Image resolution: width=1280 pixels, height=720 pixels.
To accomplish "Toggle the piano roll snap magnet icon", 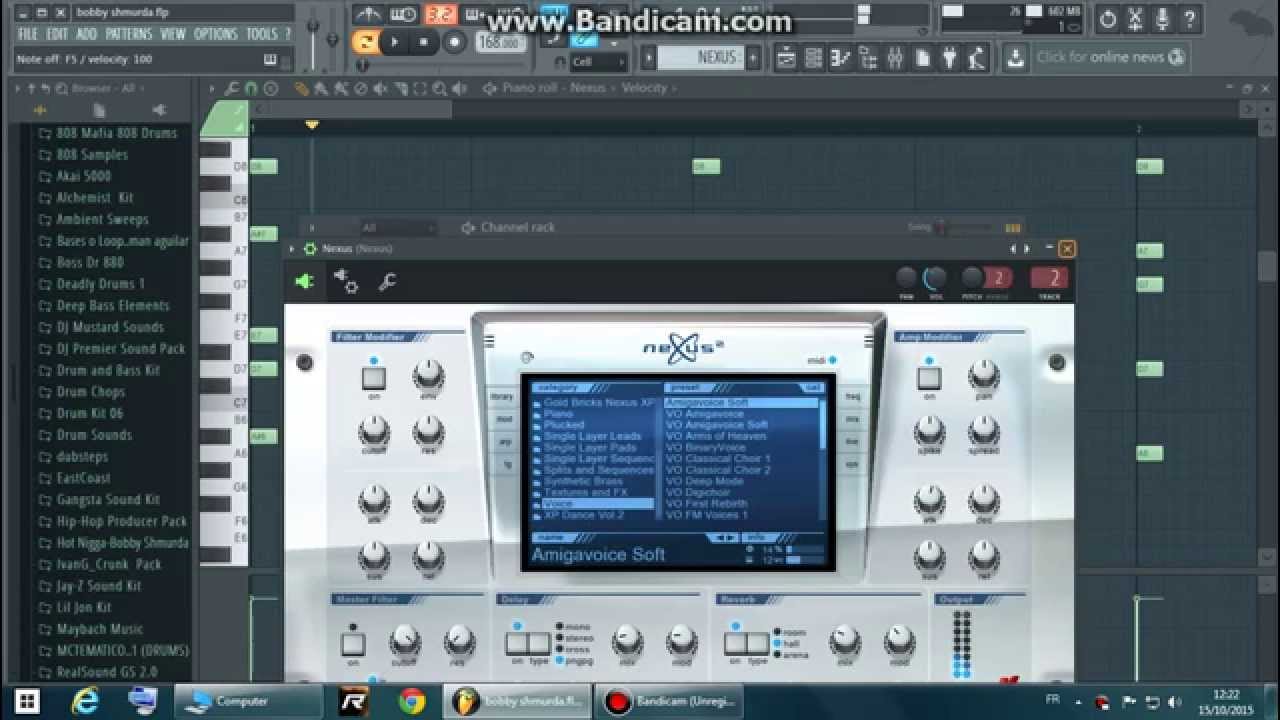I will [x=253, y=88].
